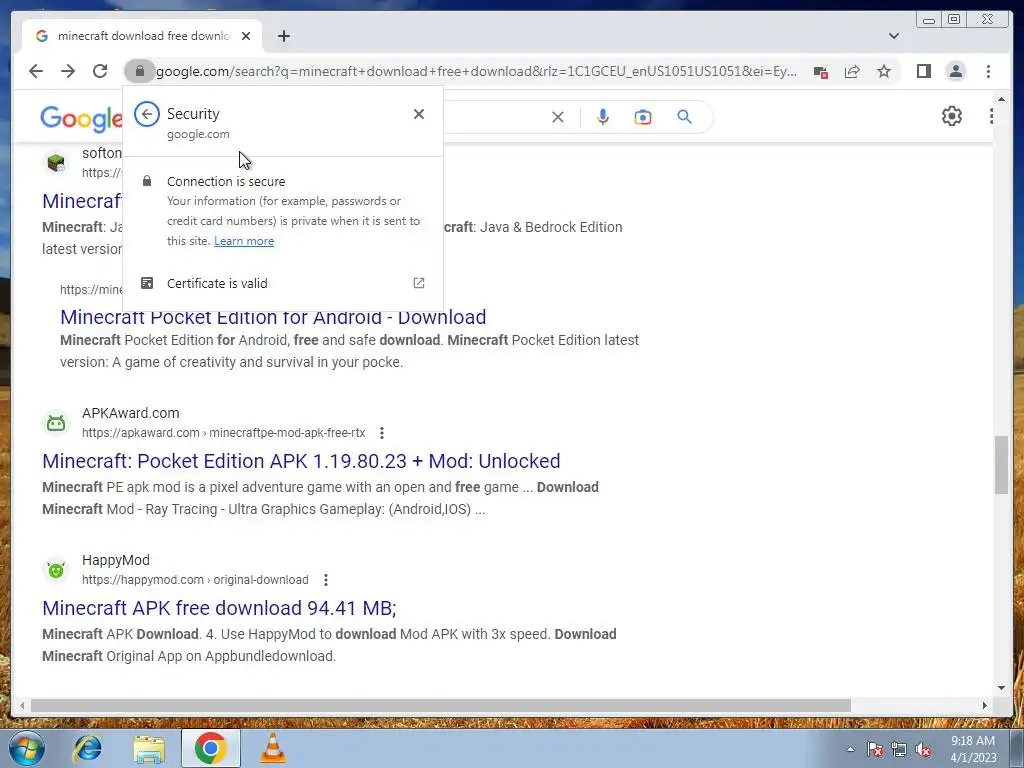Click the APKAward.com site name

pos(131,413)
